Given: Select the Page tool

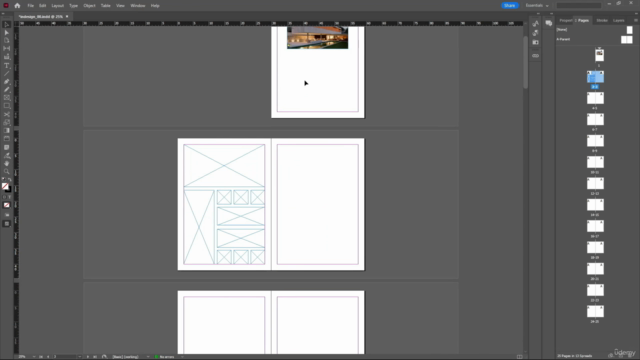Looking at the screenshot, I should point(7,40).
